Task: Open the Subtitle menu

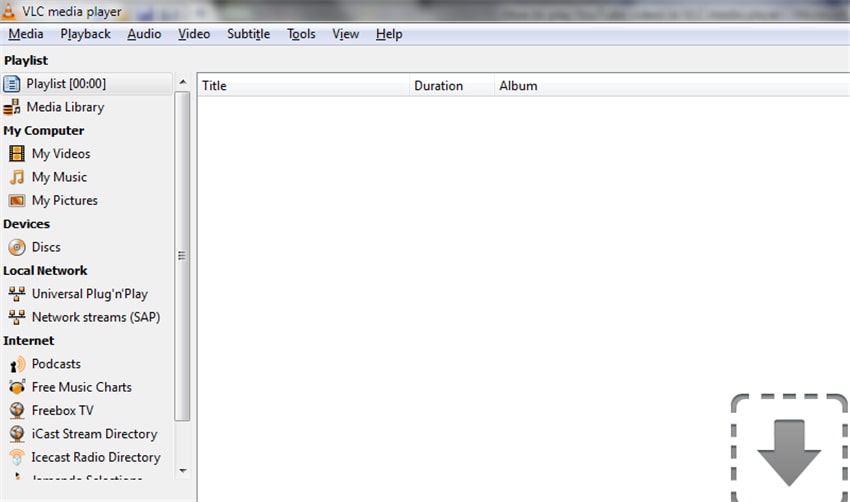Action: tap(248, 34)
